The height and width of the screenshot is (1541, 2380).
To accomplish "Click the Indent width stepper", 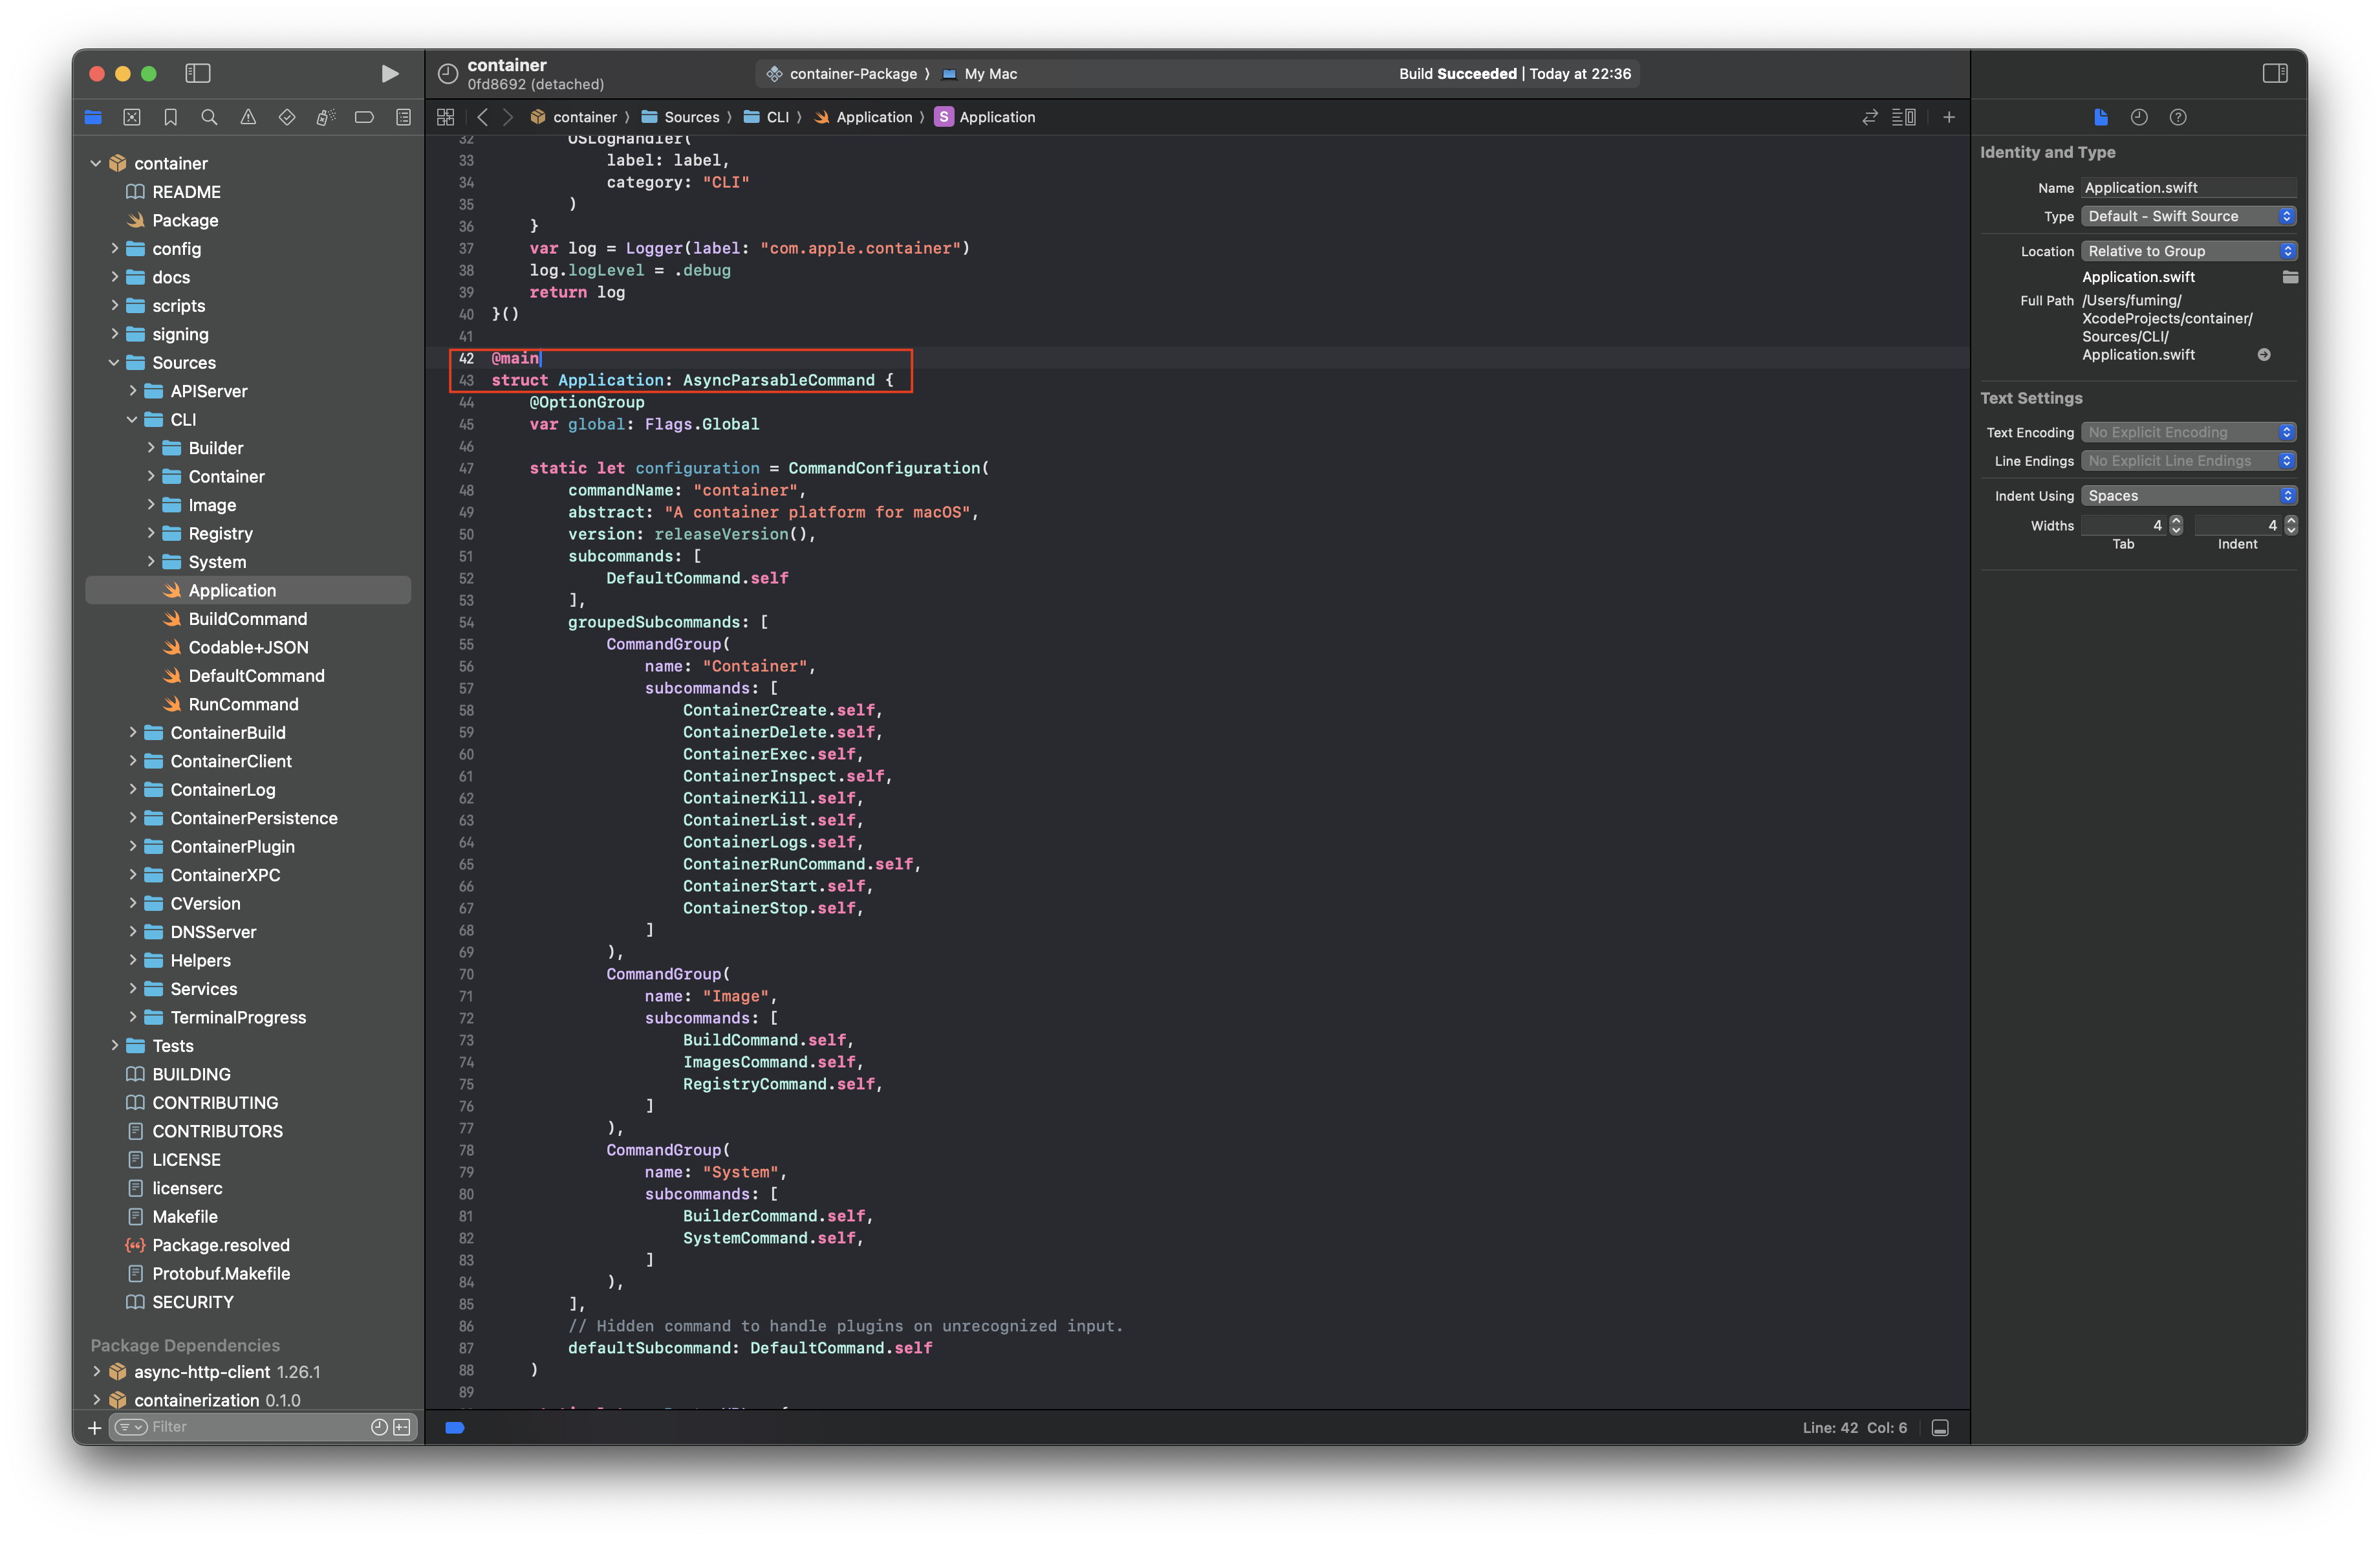I will click(x=2291, y=525).
